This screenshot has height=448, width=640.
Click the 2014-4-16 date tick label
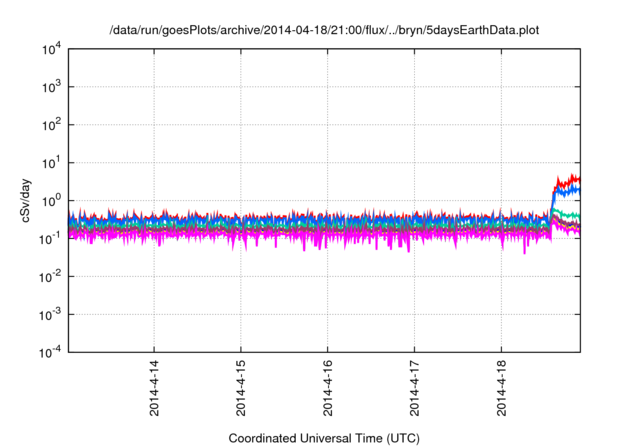[x=328, y=388]
